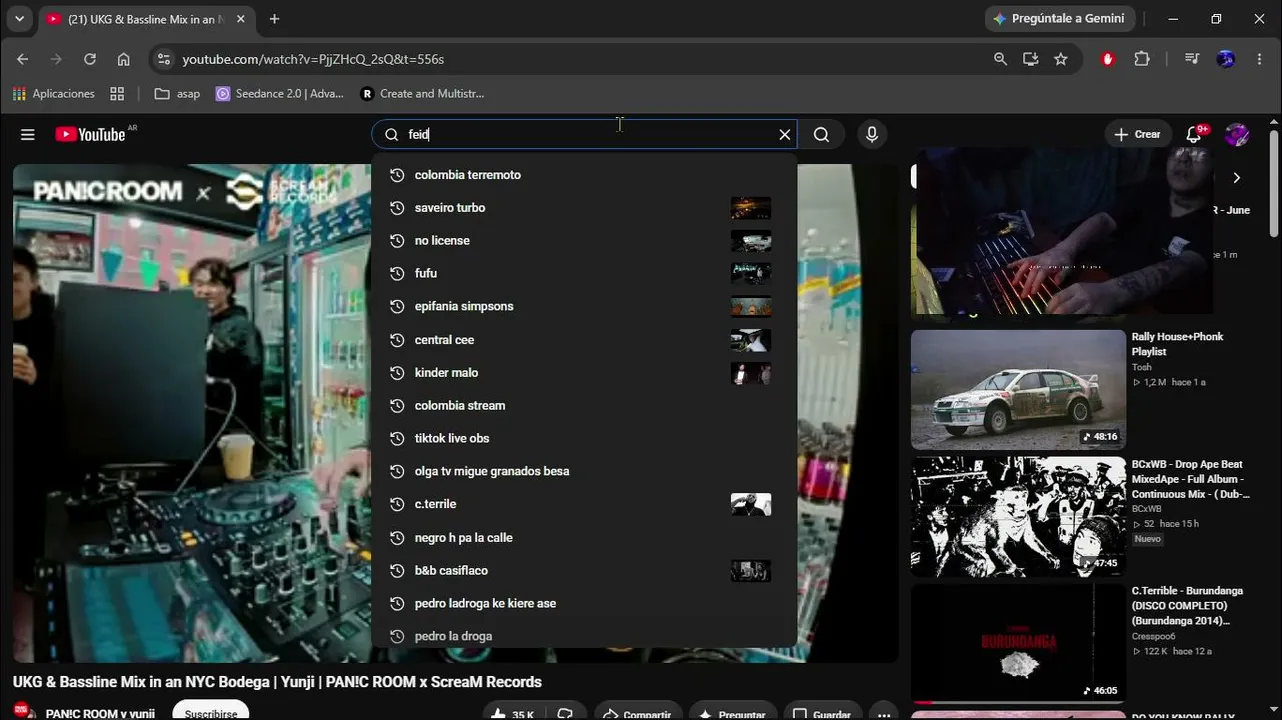This screenshot has height=720, width=1282.
Task: Reload the current page
Action: [90, 59]
